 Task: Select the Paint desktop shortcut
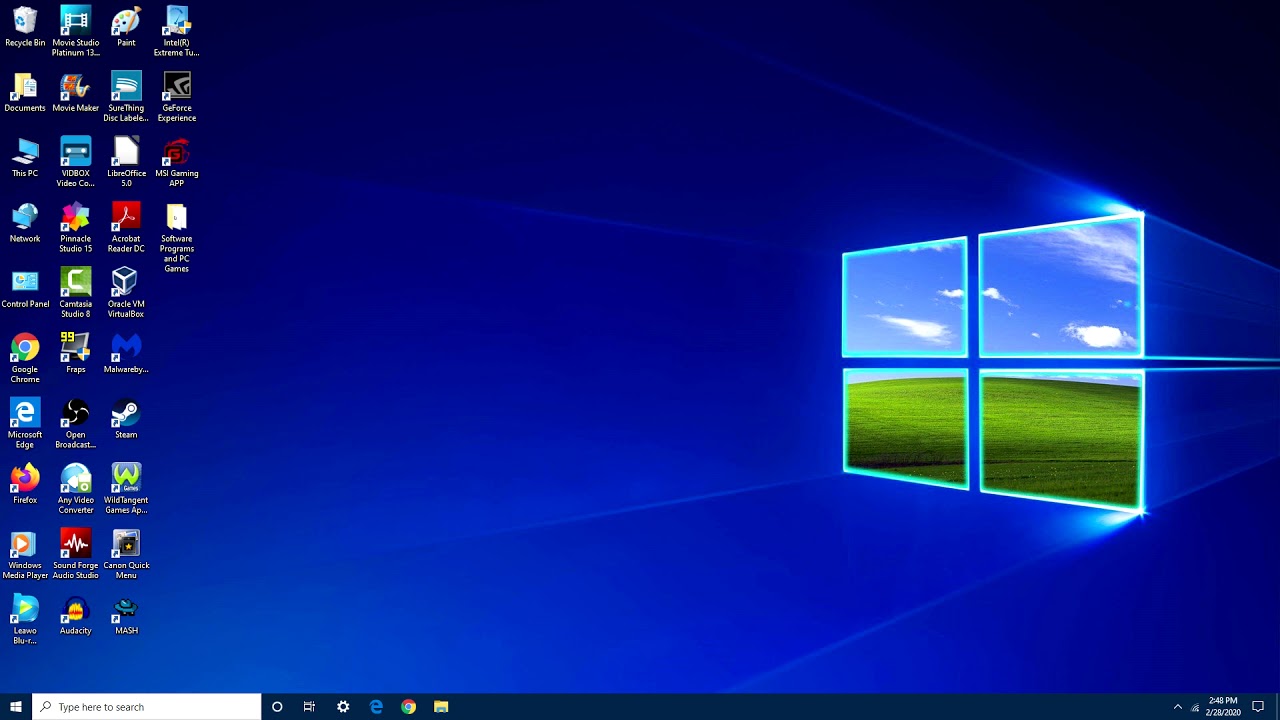click(x=126, y=27)
